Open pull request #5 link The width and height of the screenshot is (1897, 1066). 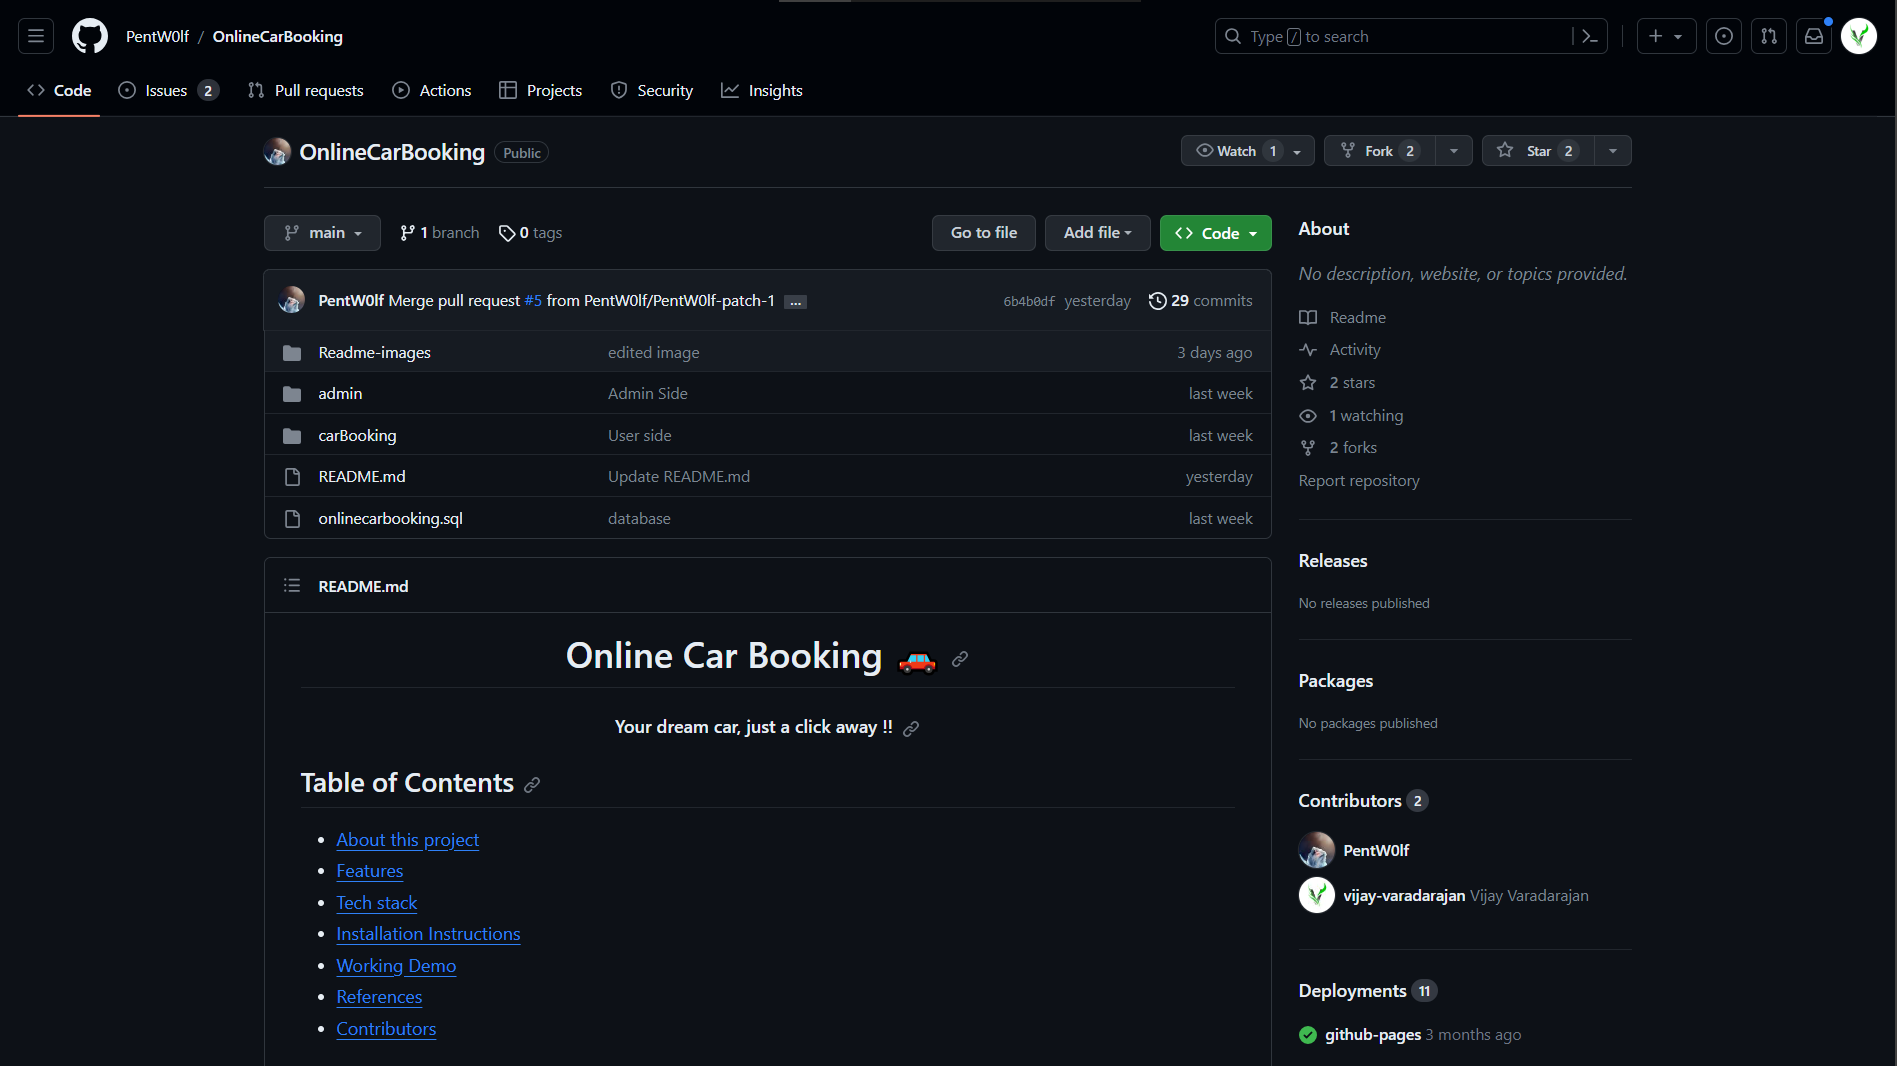click(x=533, y=301)
